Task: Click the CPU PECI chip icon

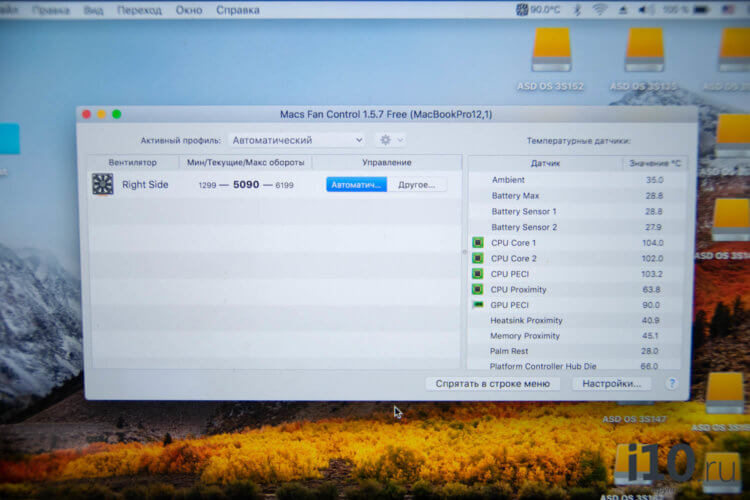Action: [477, 274]
